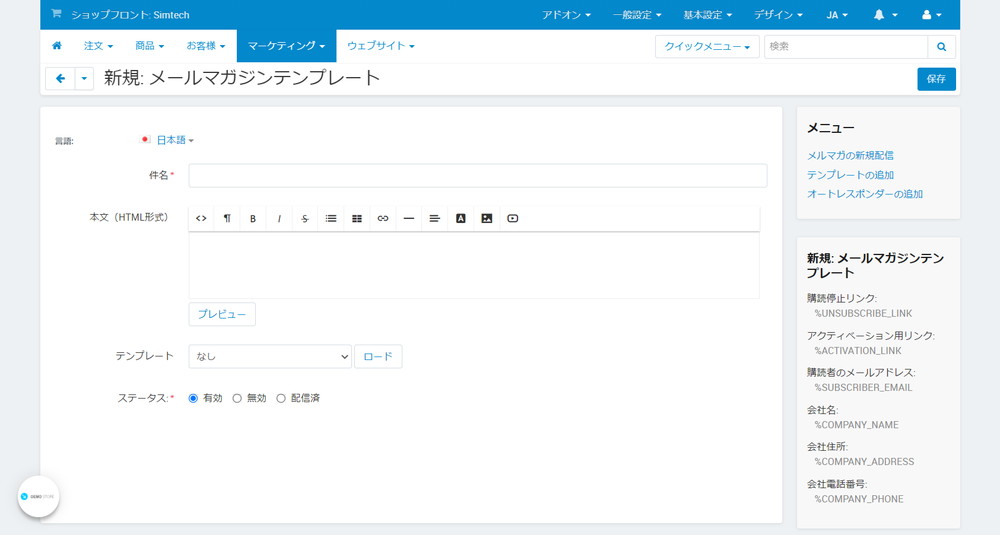Screen dimensions: 1000x535
Task: Open the クイックメニュー dropdown
Action: [707, 47]
